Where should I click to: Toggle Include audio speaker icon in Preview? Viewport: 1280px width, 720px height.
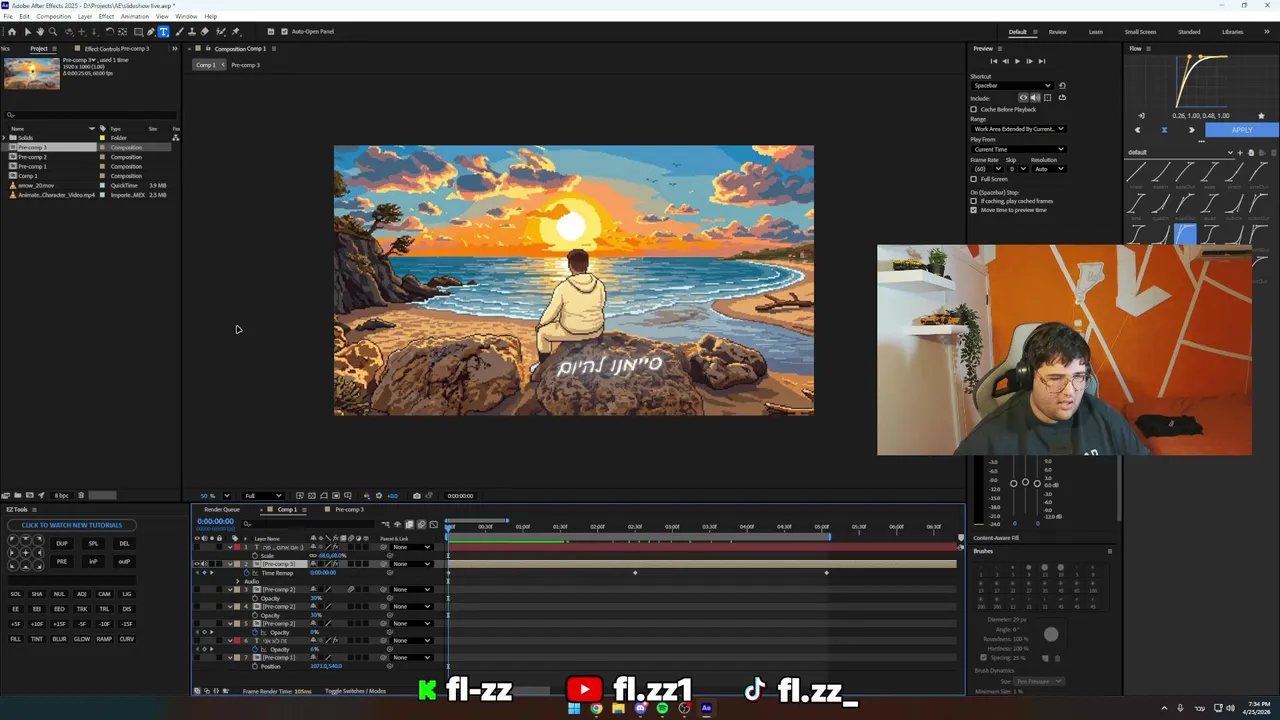pyautogui.click(x=1035, y=98)
